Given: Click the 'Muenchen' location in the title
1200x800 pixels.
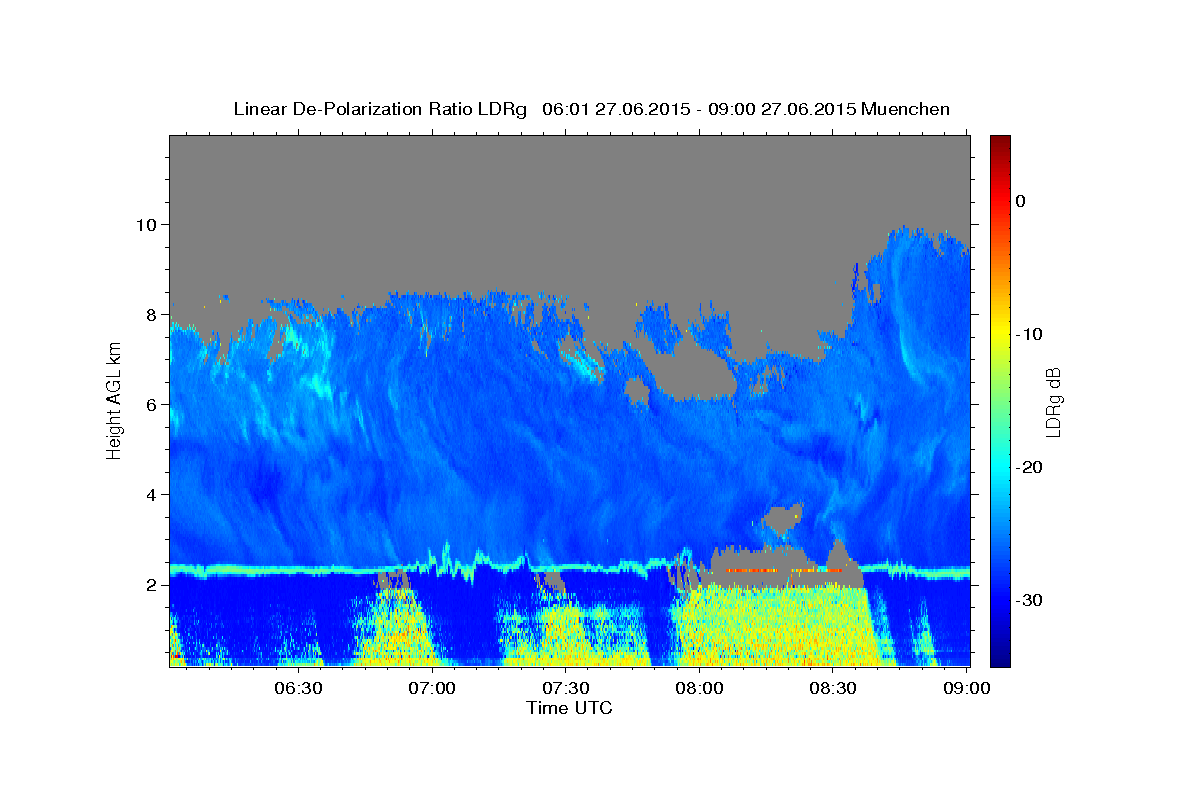Looking at the screenshot, I should point(906,109).
